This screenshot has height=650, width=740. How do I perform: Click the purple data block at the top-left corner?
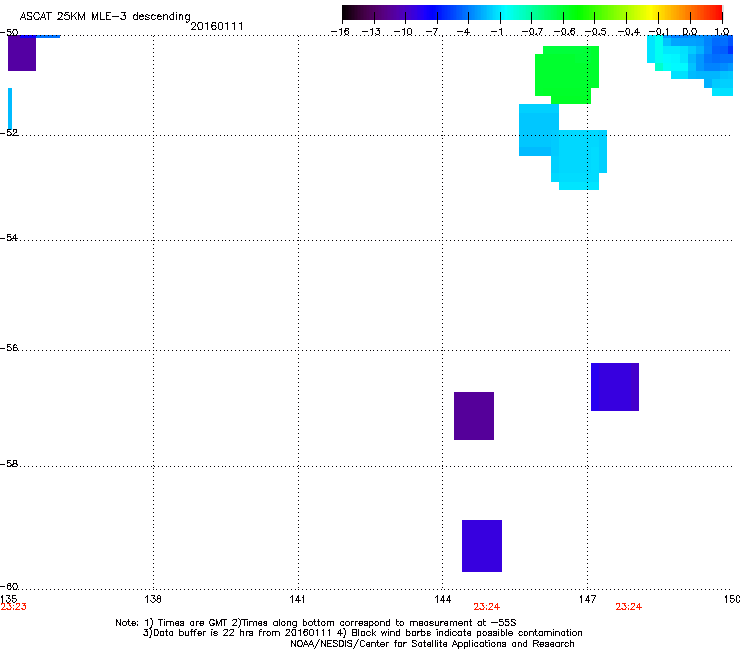22,53
